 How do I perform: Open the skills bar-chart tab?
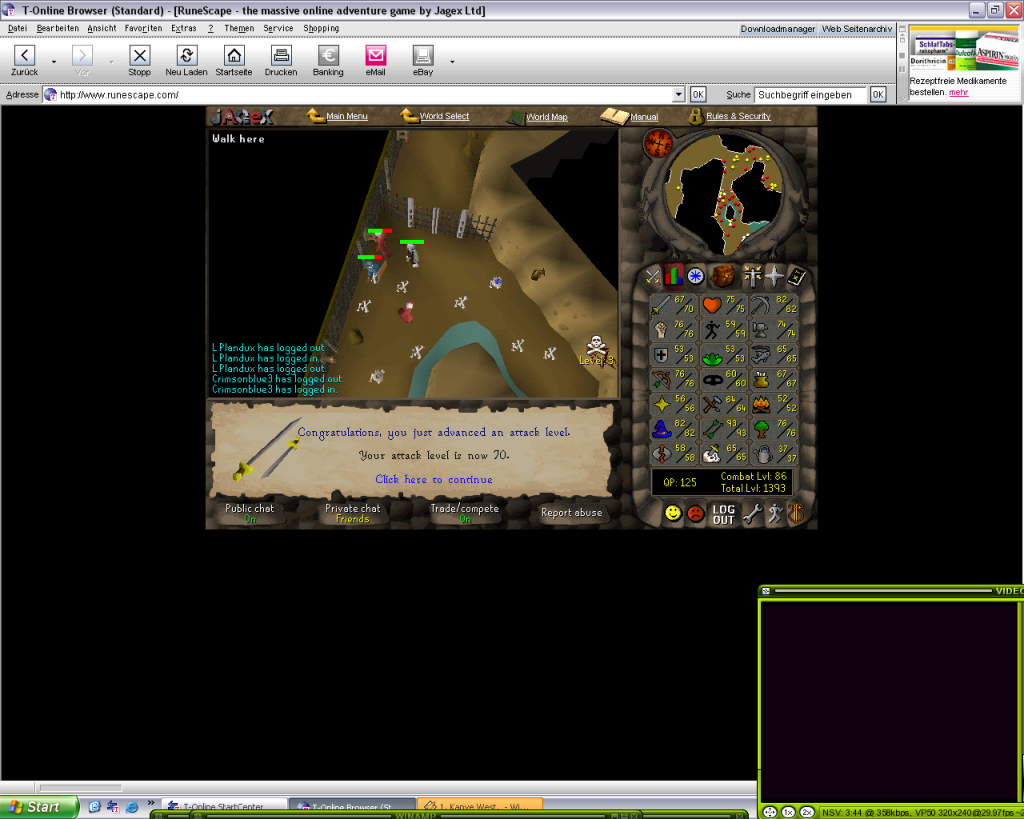tap(673, 276)
